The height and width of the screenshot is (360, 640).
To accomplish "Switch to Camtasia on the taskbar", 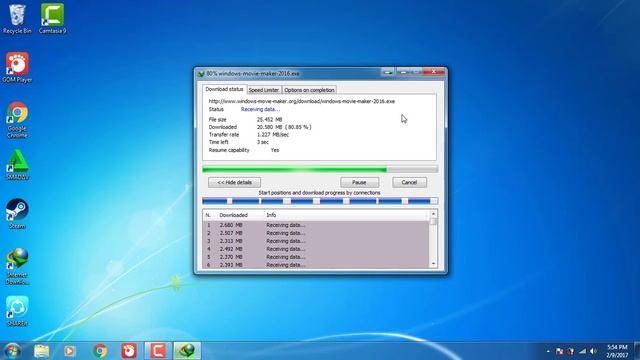I will 158,351.
